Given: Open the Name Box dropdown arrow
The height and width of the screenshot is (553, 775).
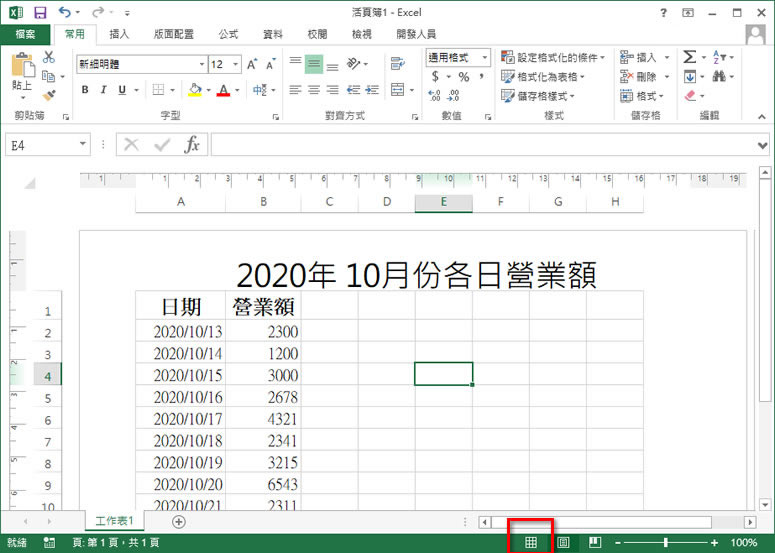Looking at the screenshot, I should click(83, 144).
